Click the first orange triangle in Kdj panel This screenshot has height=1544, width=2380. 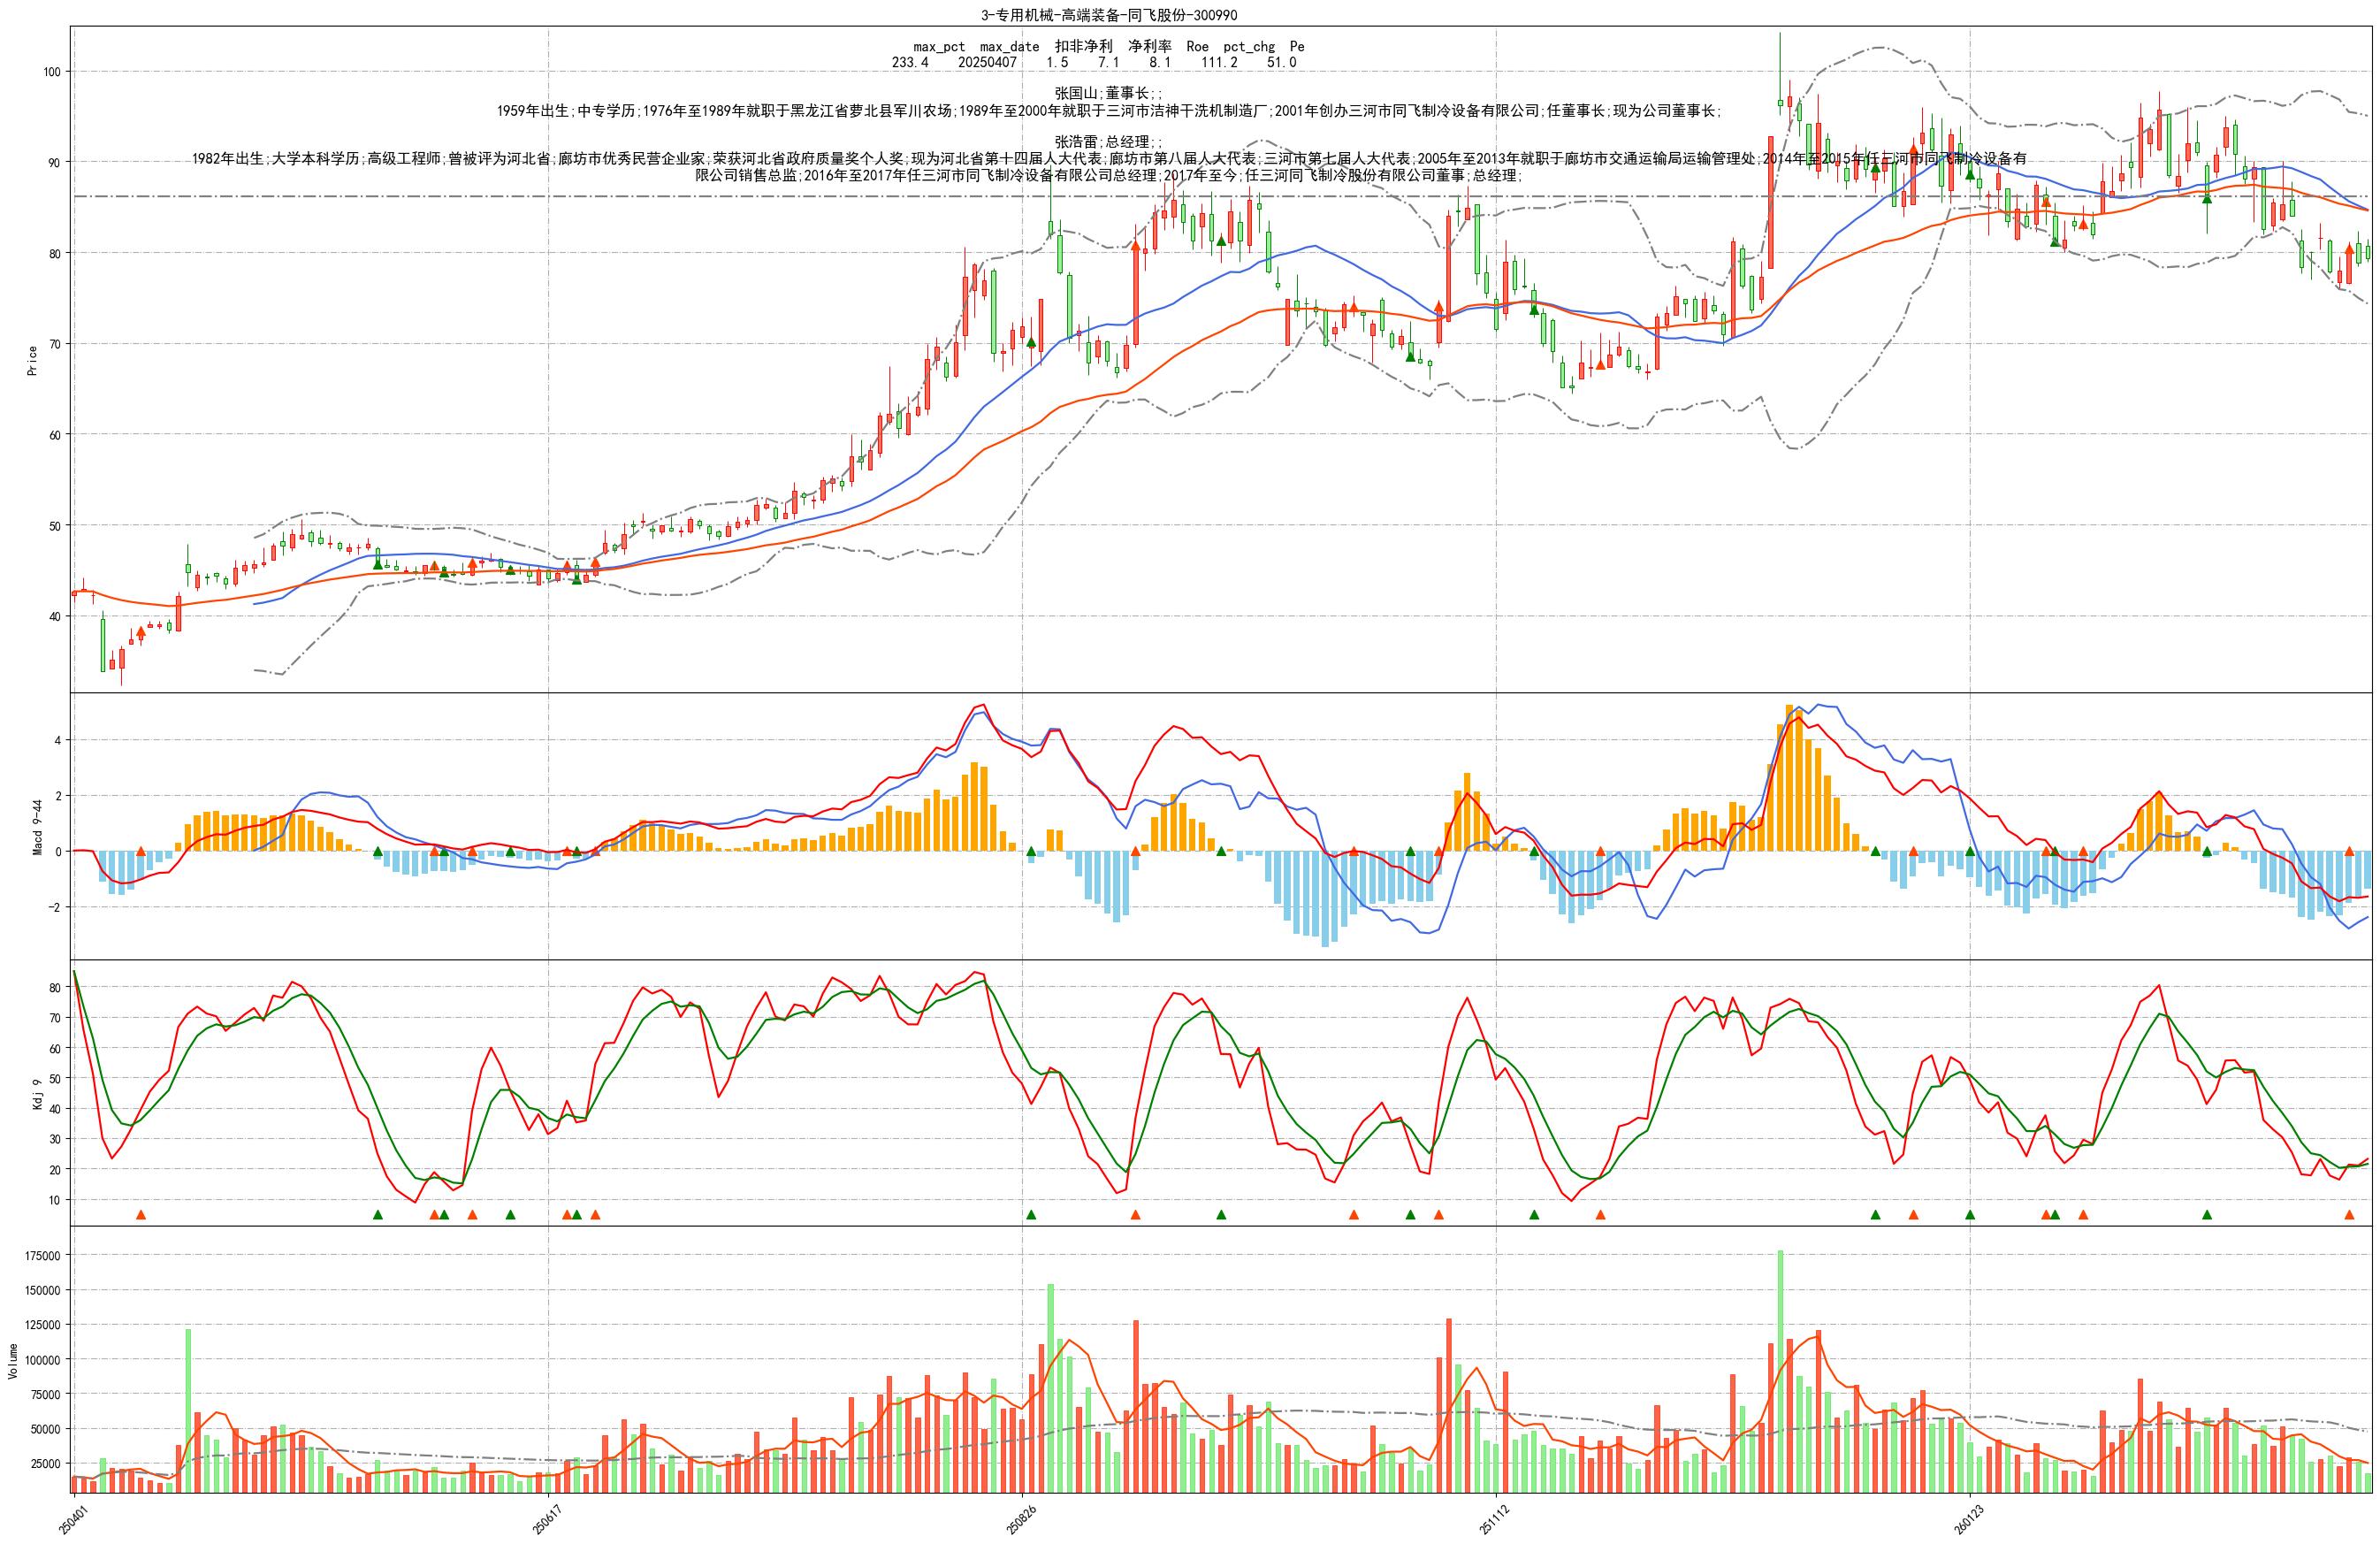coord(141,1215)
